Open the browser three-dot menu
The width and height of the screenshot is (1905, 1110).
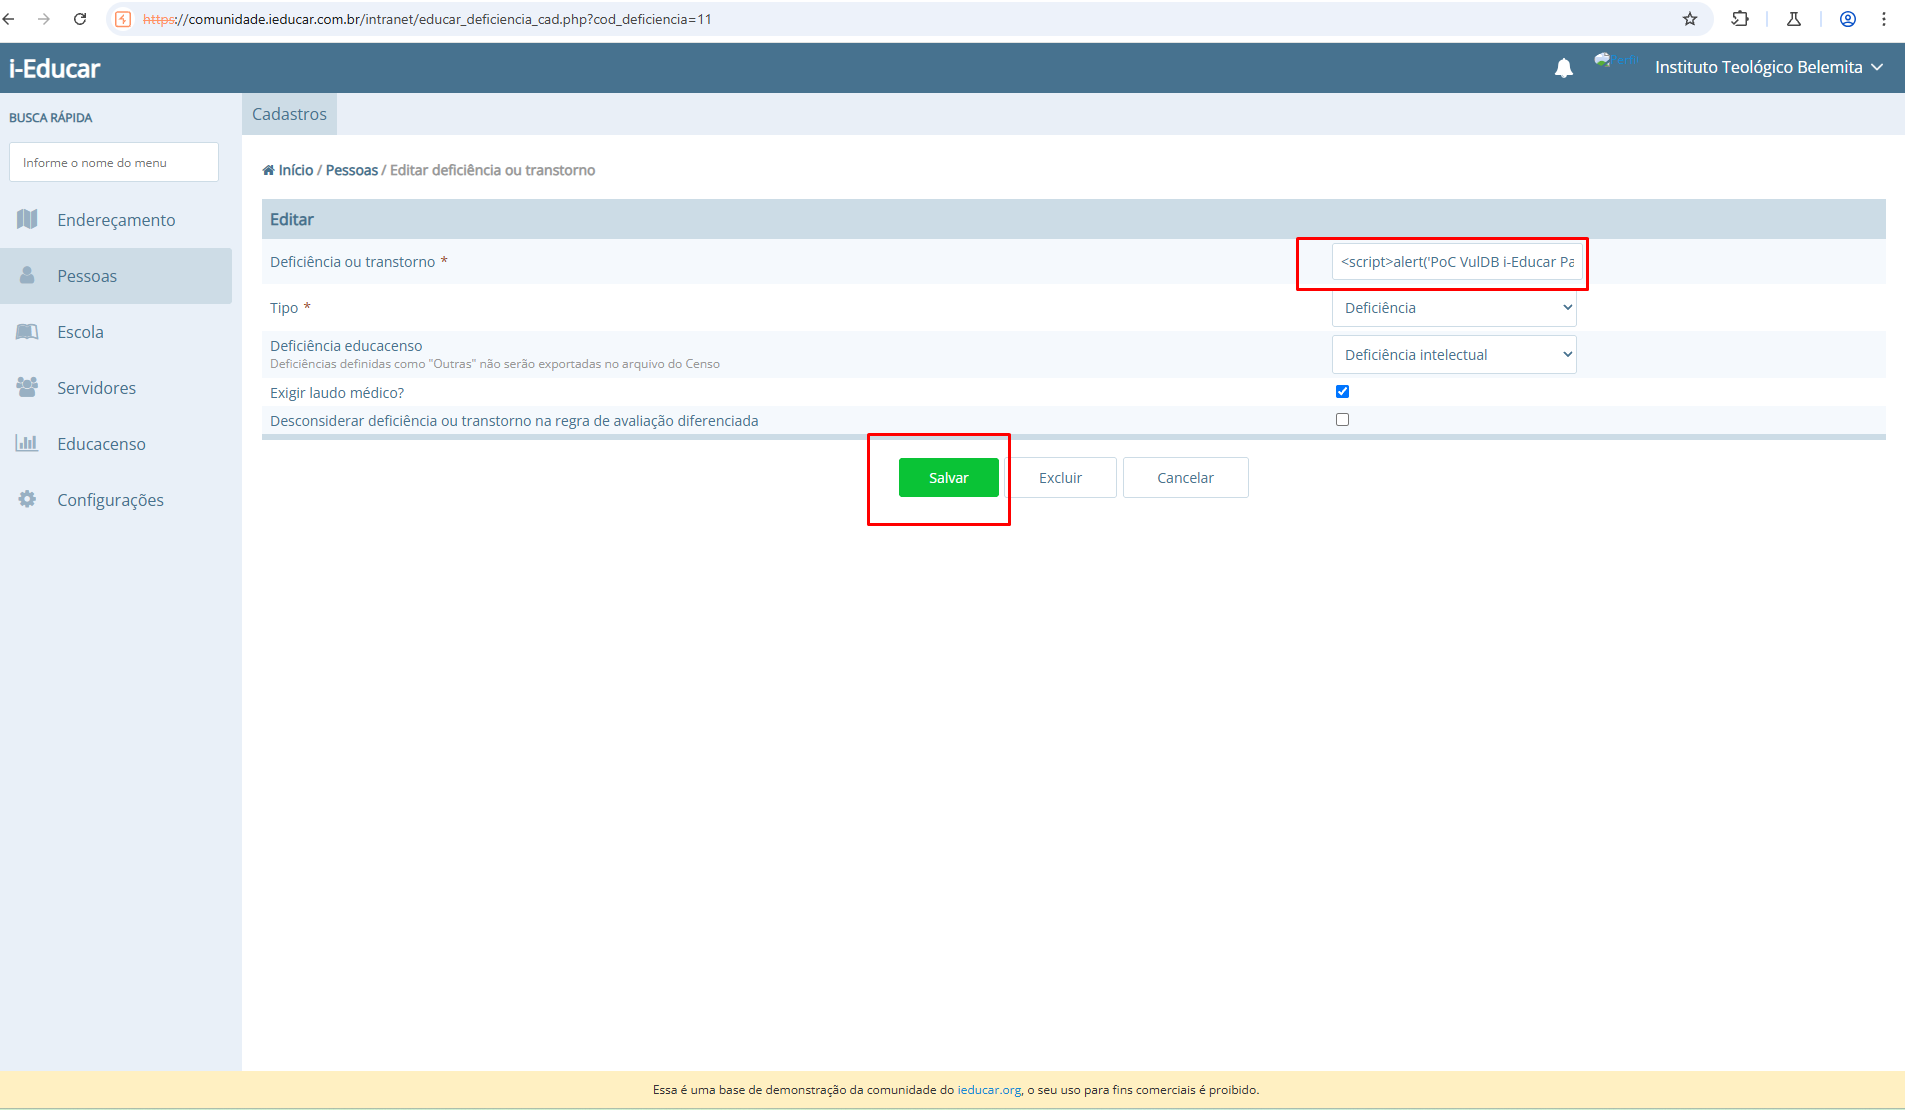click(x=1884, y=19)
